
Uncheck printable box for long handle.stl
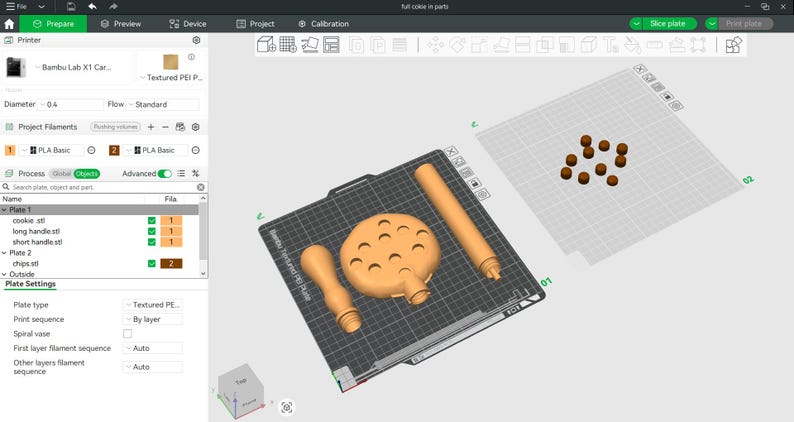tap(151, 231)
